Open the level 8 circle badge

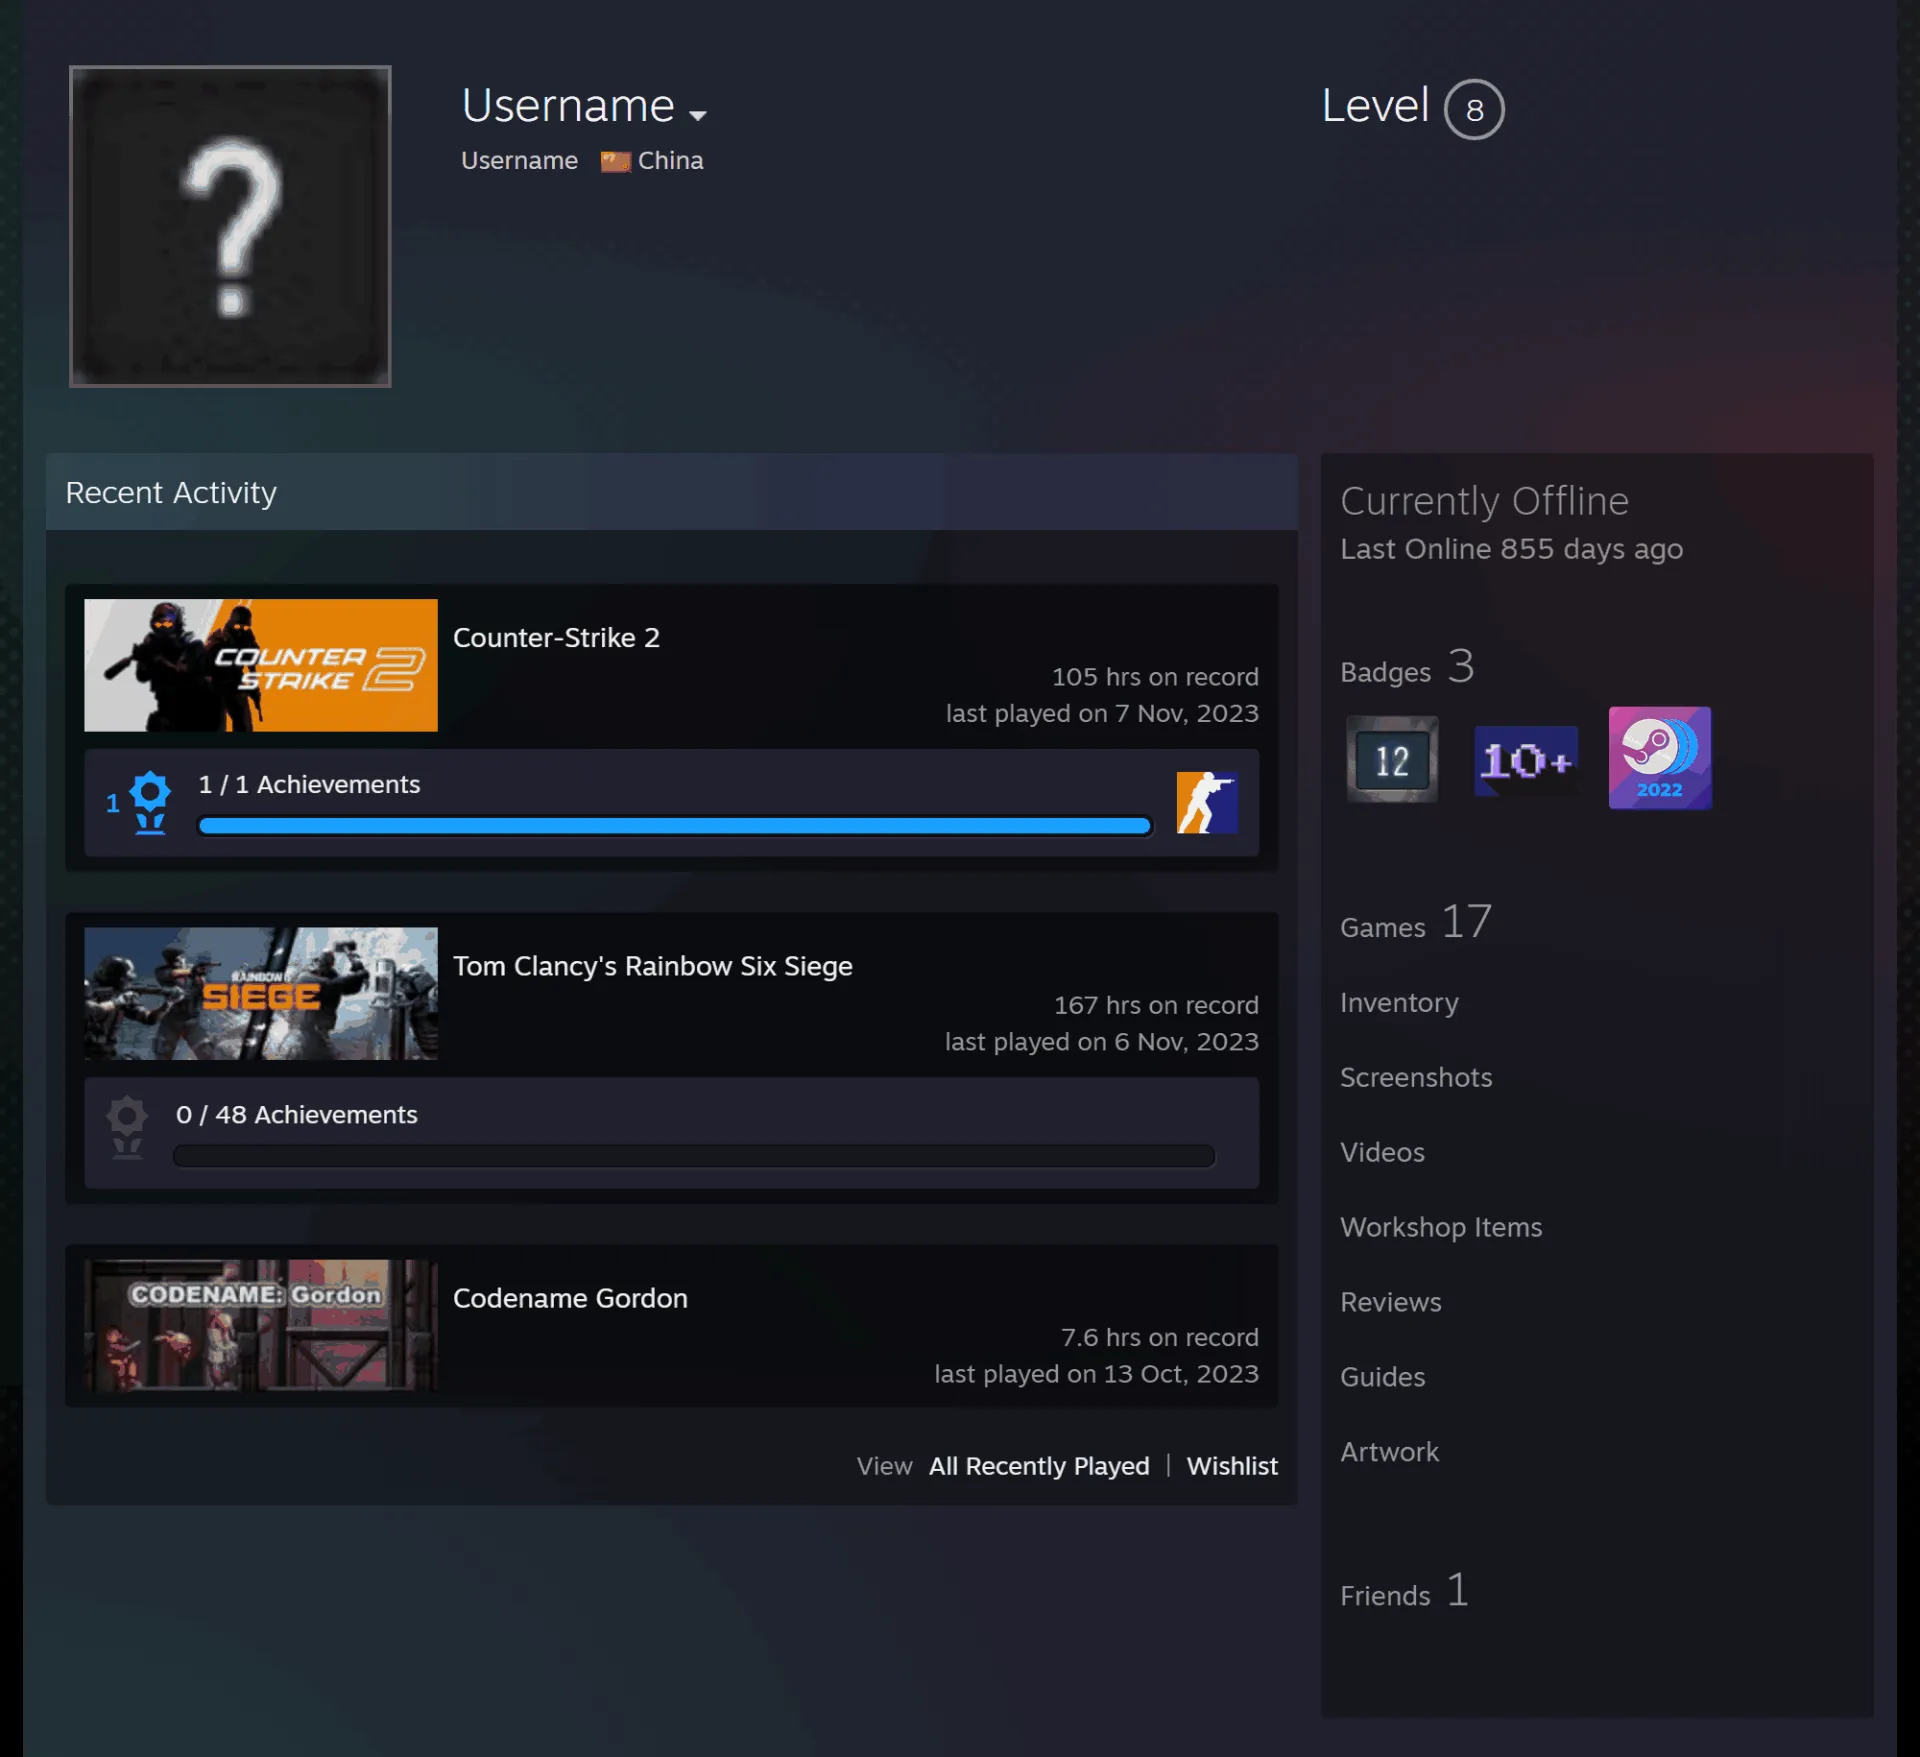[1474, 109]
